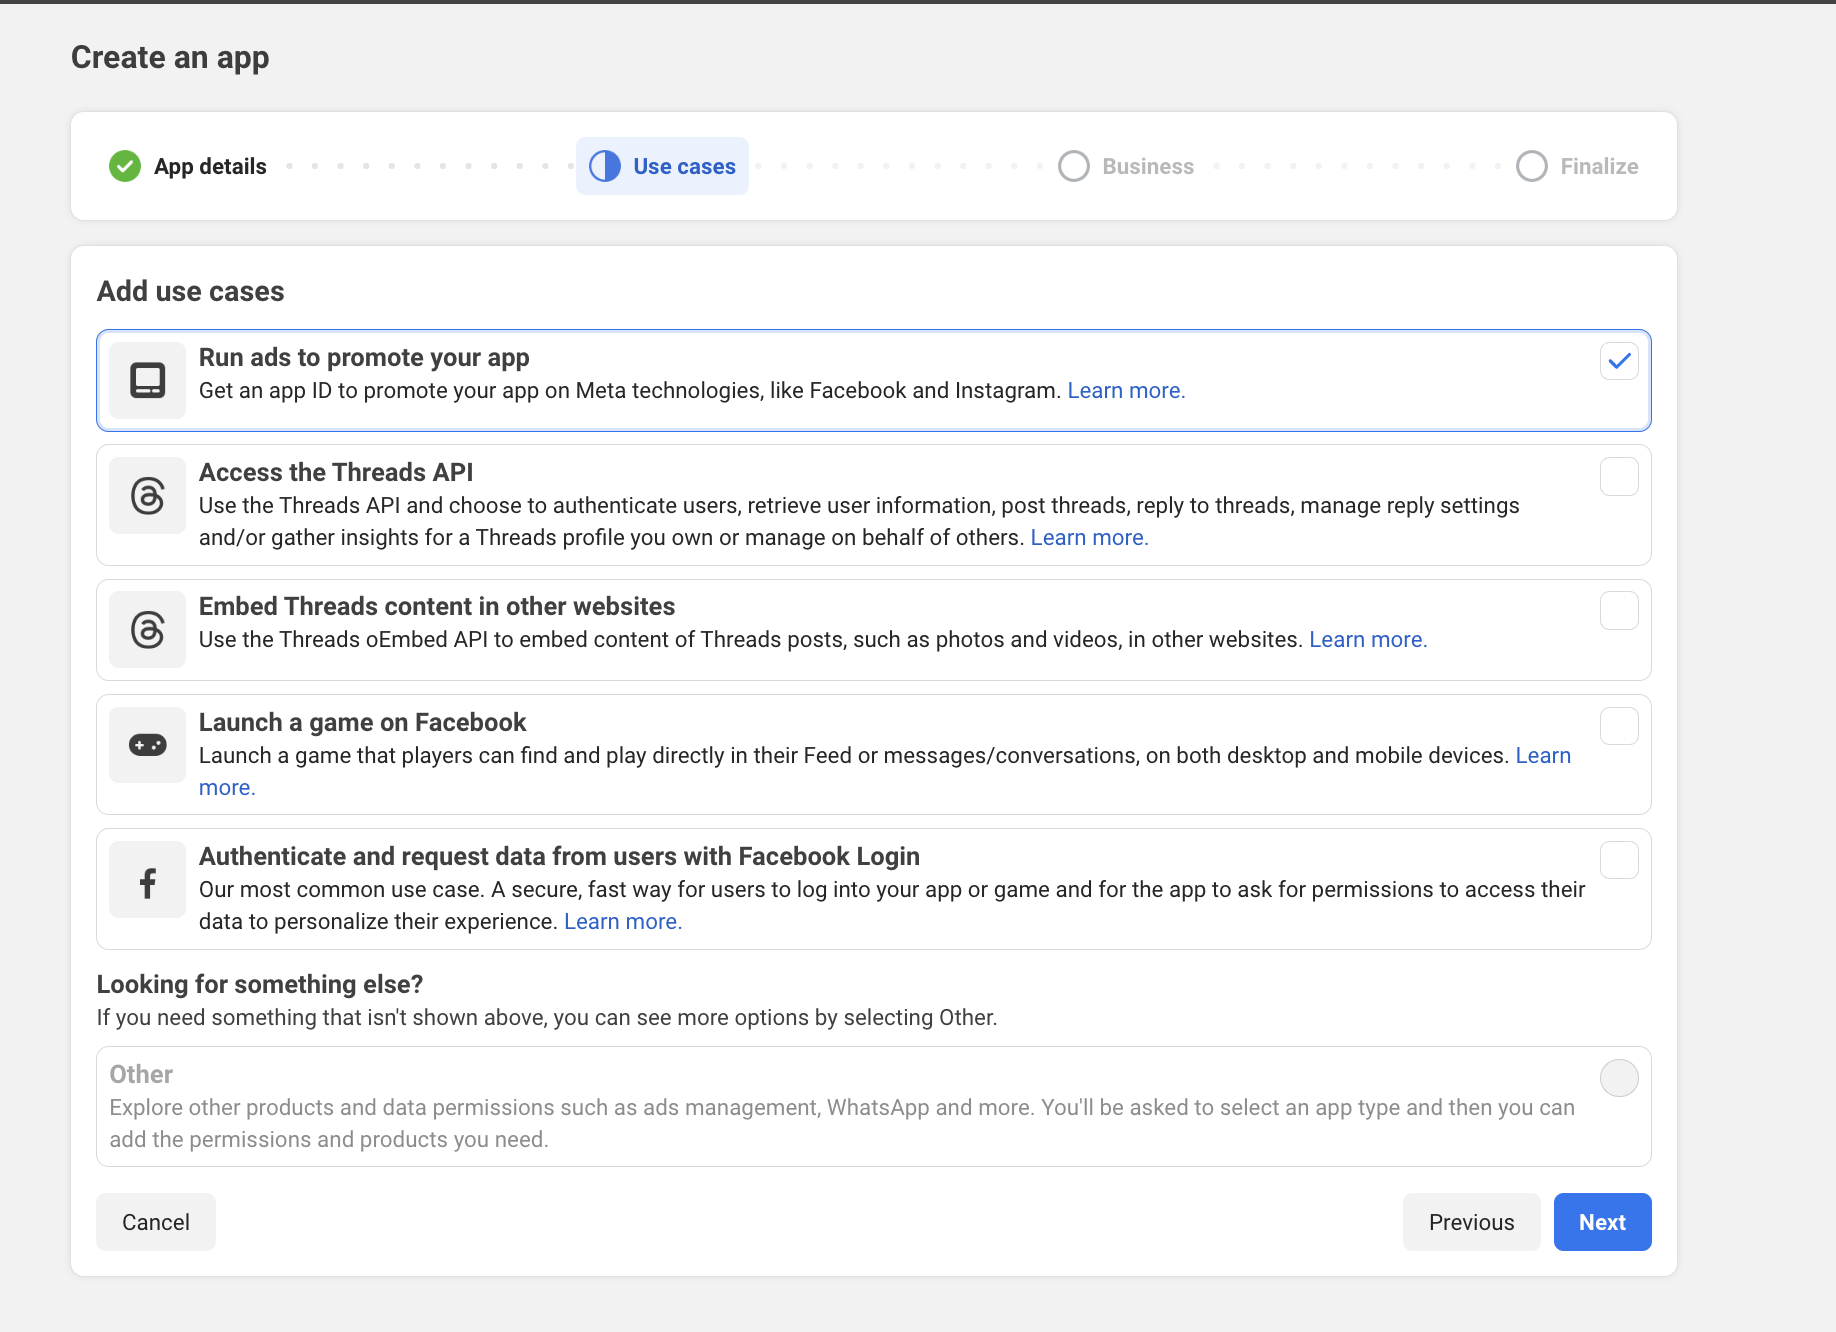This screenshot has height=1332, width=1836.
Task: Click the 'Run ads to promote your app' title
Action: coord(364,358)
